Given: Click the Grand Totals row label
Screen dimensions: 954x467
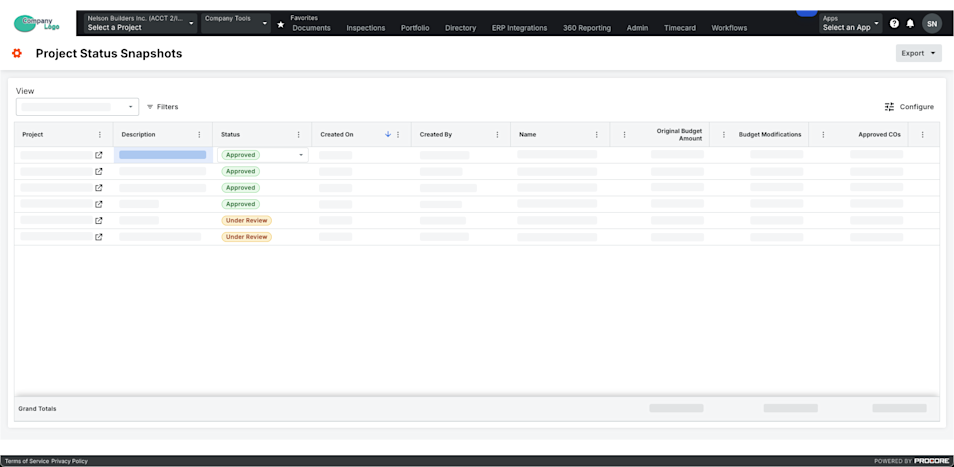Looking at the screenshot, I should click(38, 409).
